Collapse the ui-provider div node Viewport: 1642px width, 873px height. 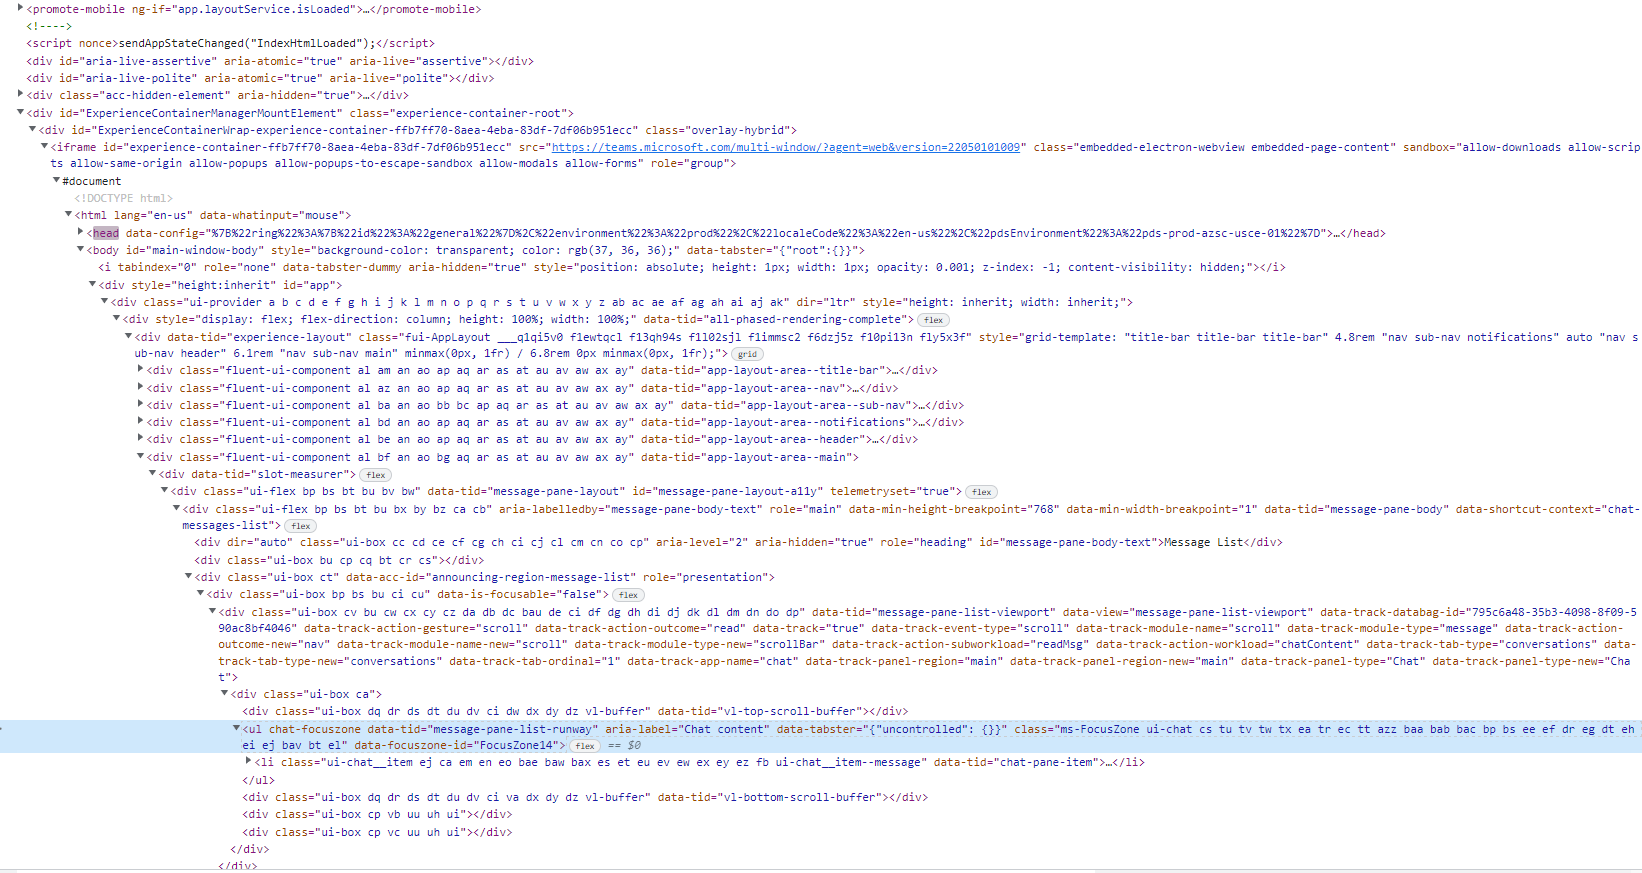pos(105,301)
